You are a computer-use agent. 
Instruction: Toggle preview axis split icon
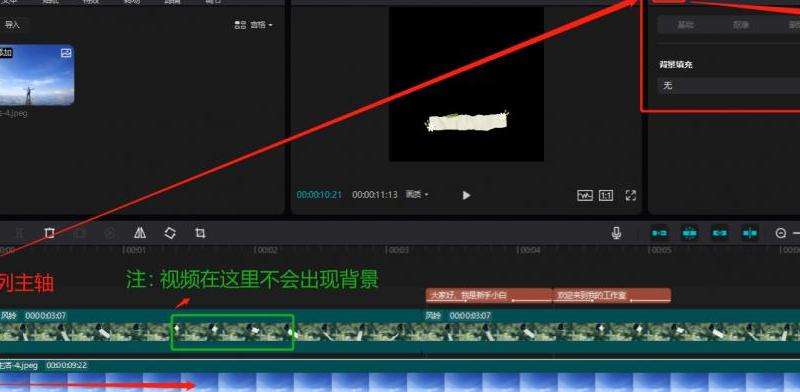750,233
